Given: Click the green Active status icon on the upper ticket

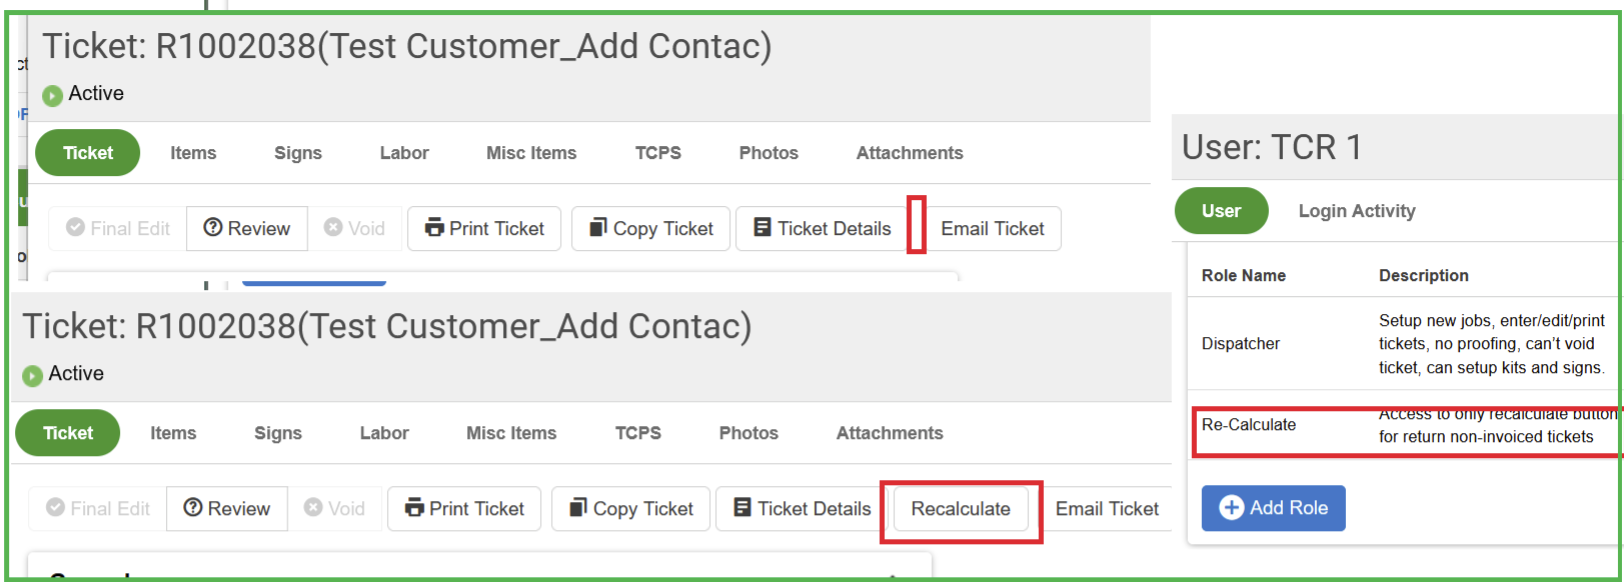Looking at the screenshot, I should click(52, 95).
